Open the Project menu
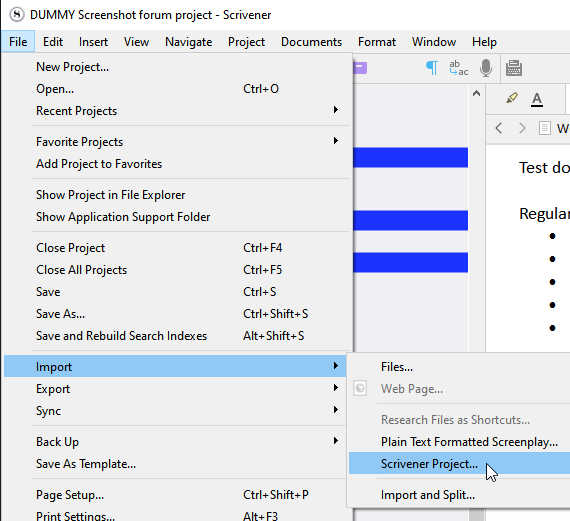This screenshot has width=570, height=521. pyautogui.click(x=246, y=42)
